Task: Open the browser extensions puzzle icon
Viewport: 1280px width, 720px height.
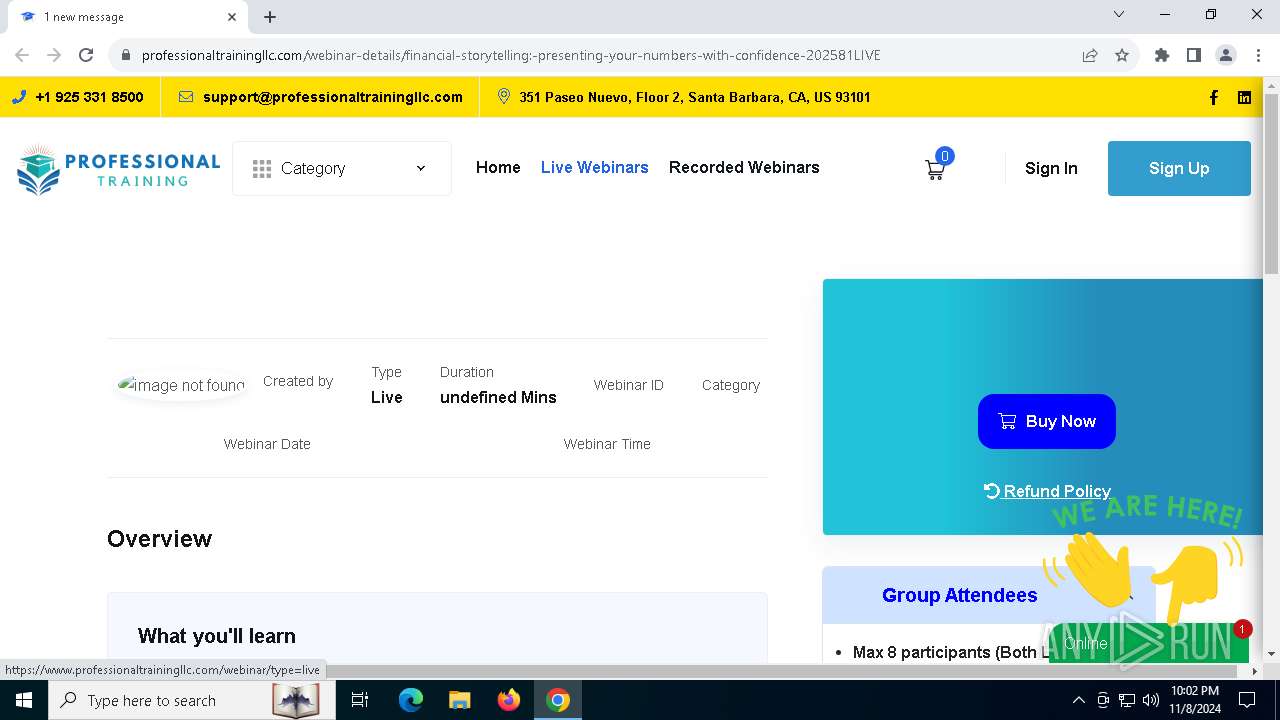Action: point(1162,55)
